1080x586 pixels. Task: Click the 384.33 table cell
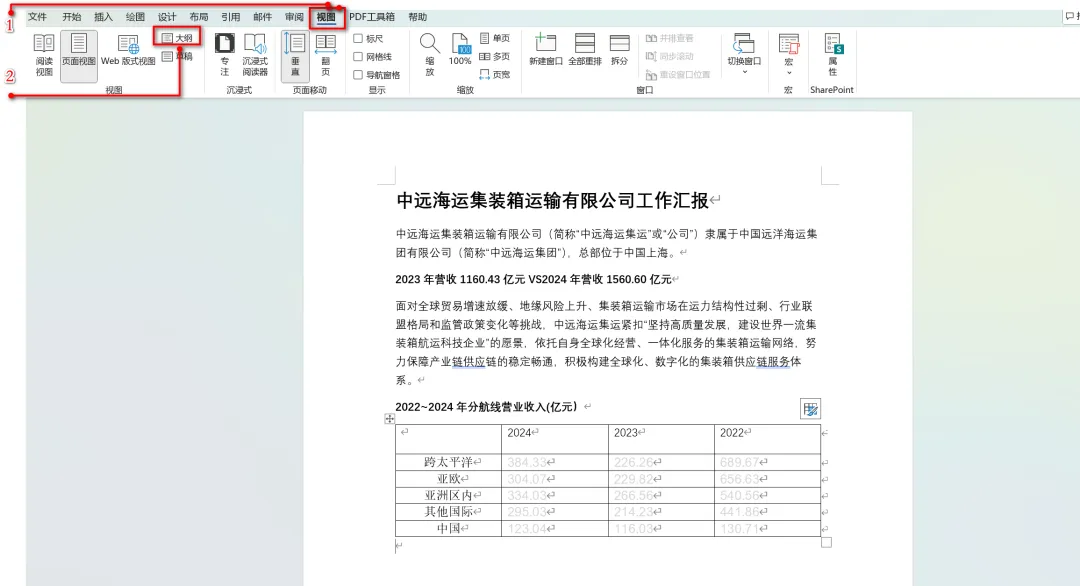coord(555,462)
